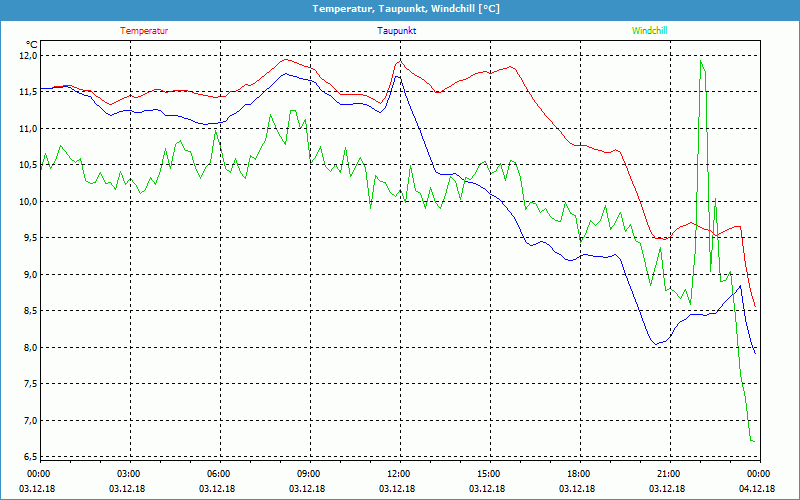Click the tall green Windchill spike peak

point(701,61)
